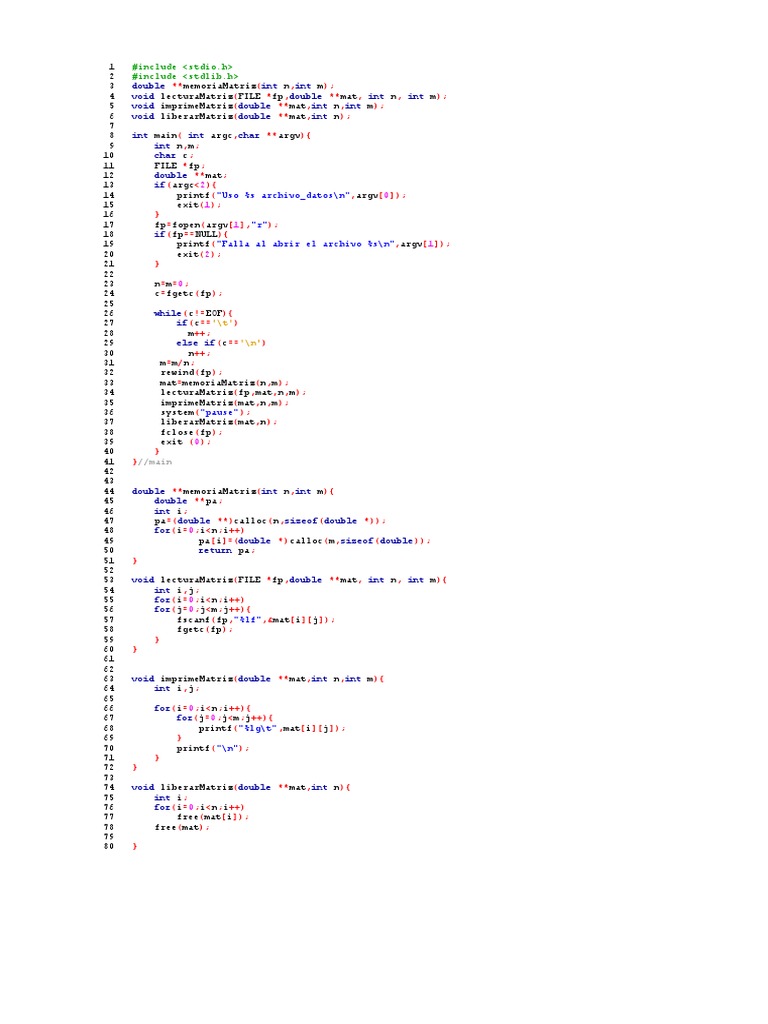The image size is (768, 1024).
Task: Click 'int main( int argc,char **argv){' line
Action: pos(221,136)
